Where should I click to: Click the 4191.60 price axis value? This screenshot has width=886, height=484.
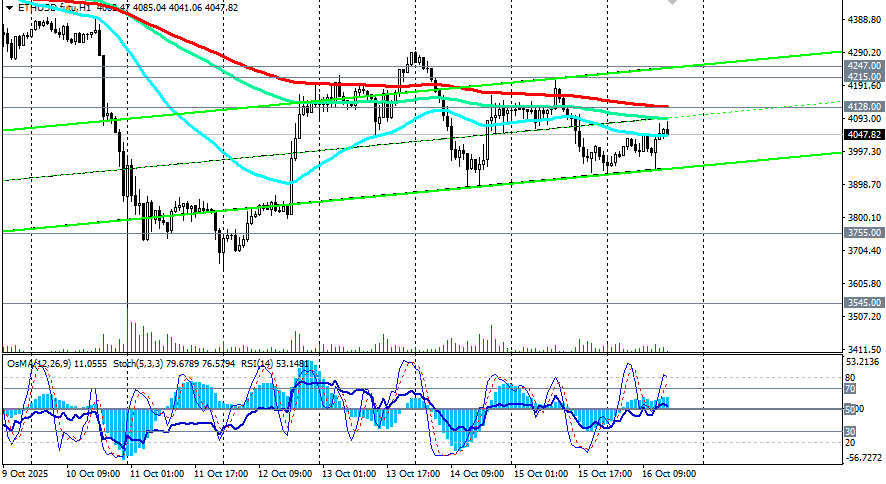tap(865, 86)
